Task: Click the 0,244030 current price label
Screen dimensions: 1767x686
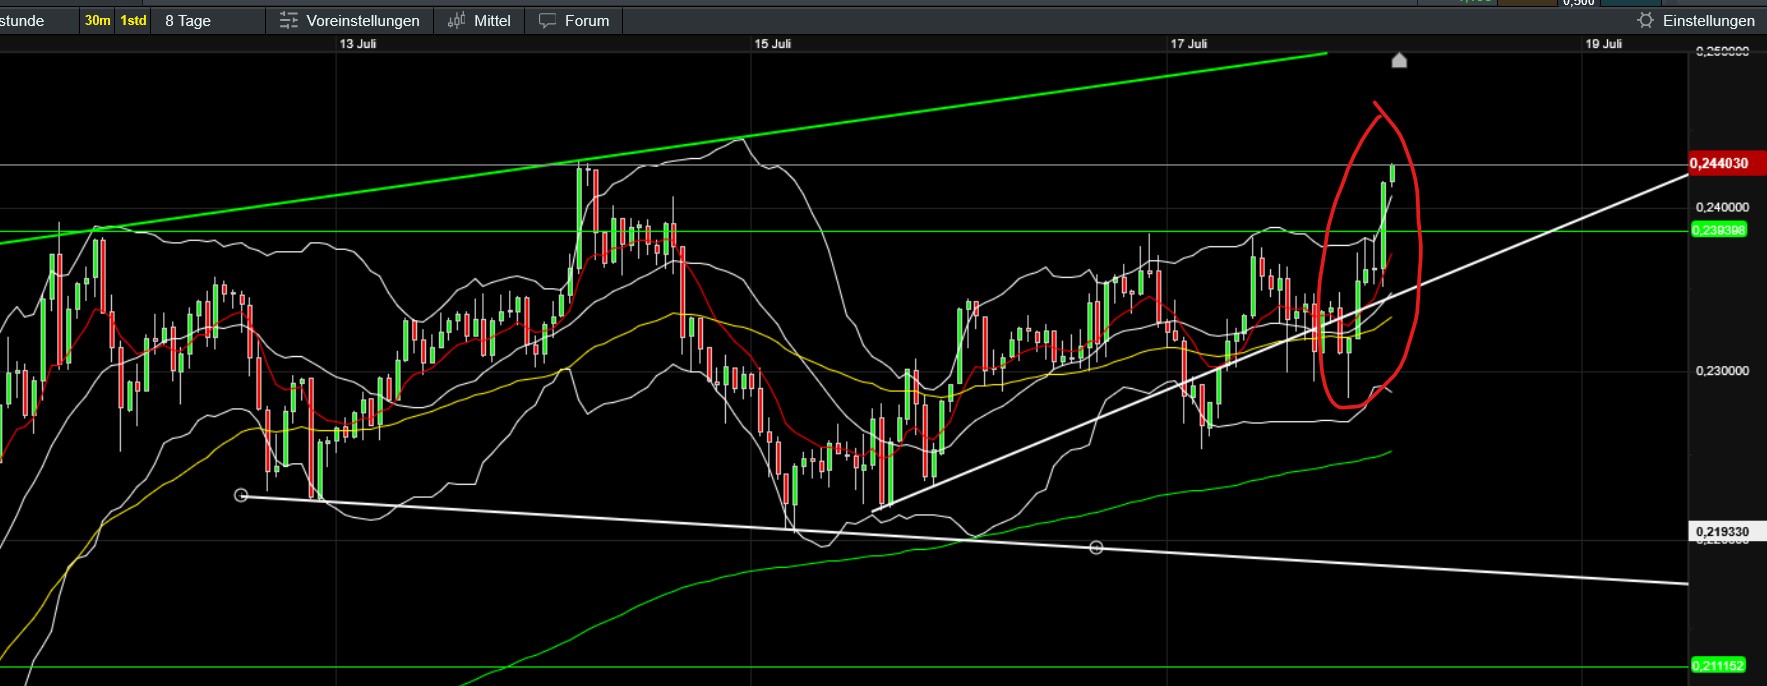Action: (1727, 163)
